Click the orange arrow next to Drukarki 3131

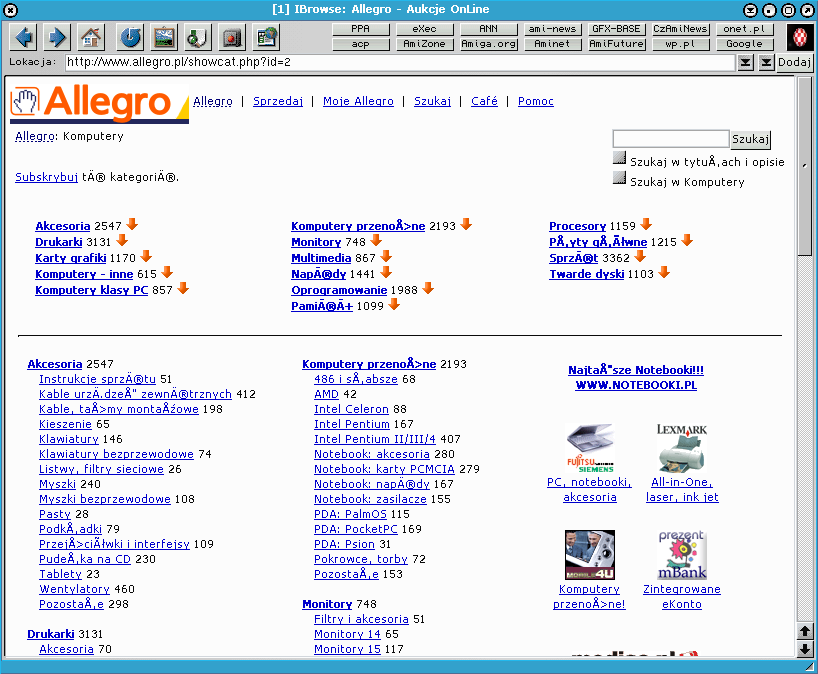(122, 240)
